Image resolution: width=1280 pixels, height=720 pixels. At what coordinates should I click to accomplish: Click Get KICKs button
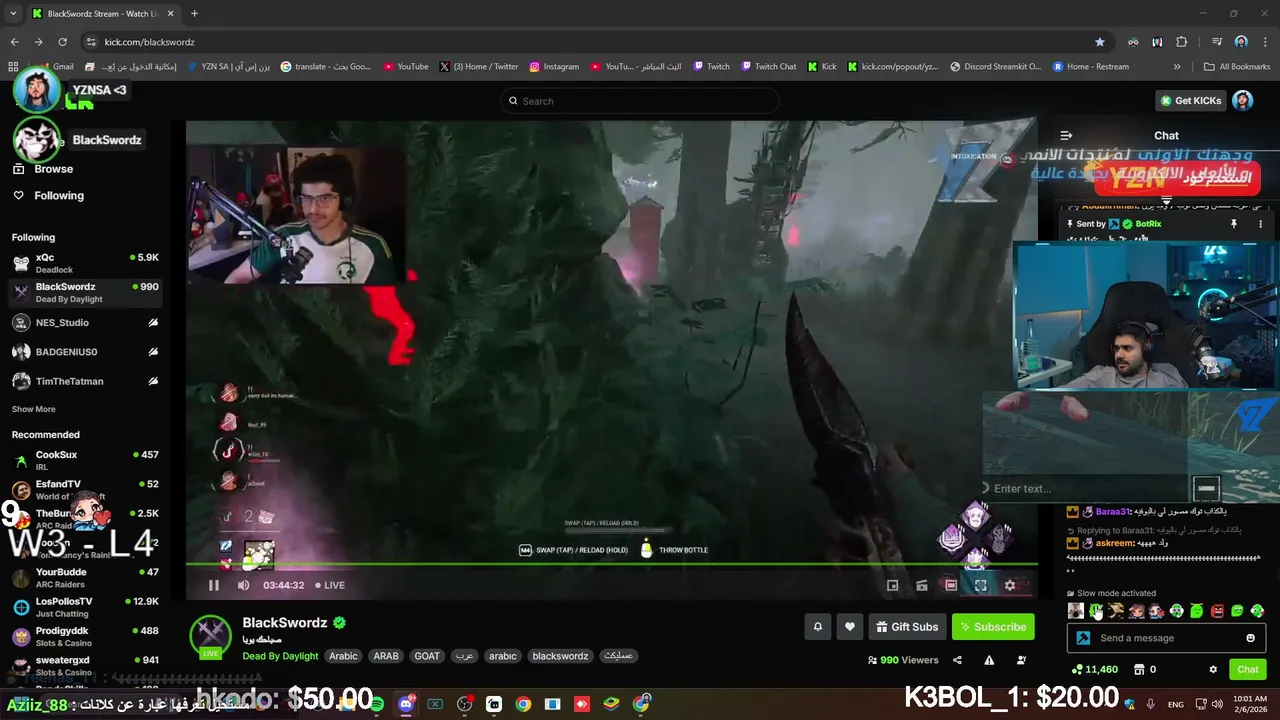[1190, 100]
